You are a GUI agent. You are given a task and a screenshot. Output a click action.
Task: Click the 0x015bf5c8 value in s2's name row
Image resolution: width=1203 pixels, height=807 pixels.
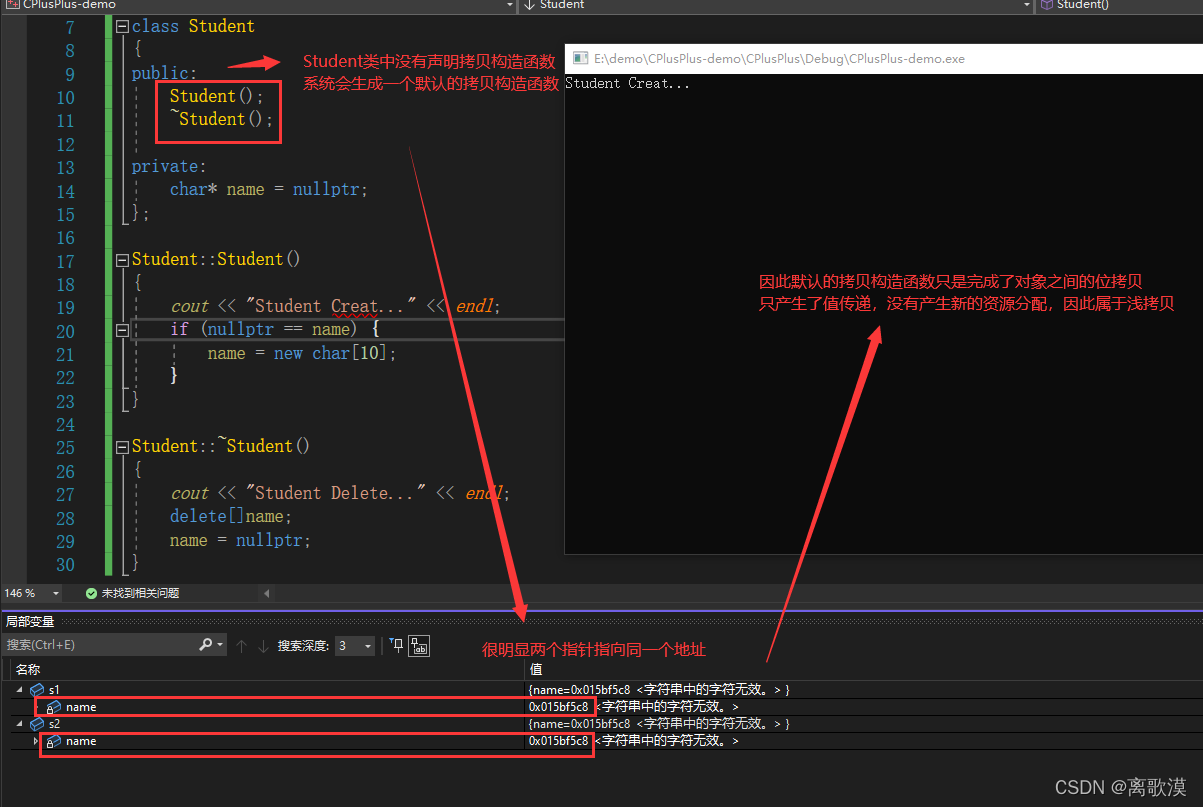click(558, 741)
